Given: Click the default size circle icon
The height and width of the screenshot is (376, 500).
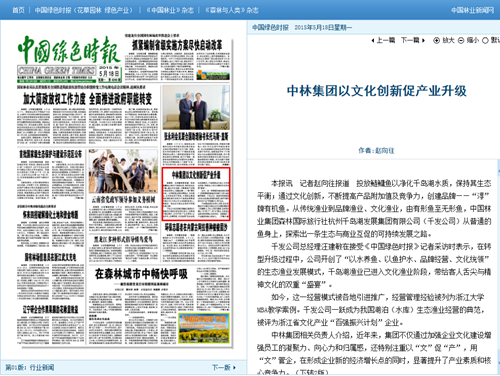Looking at the screenshot, I should coord(485,40).
